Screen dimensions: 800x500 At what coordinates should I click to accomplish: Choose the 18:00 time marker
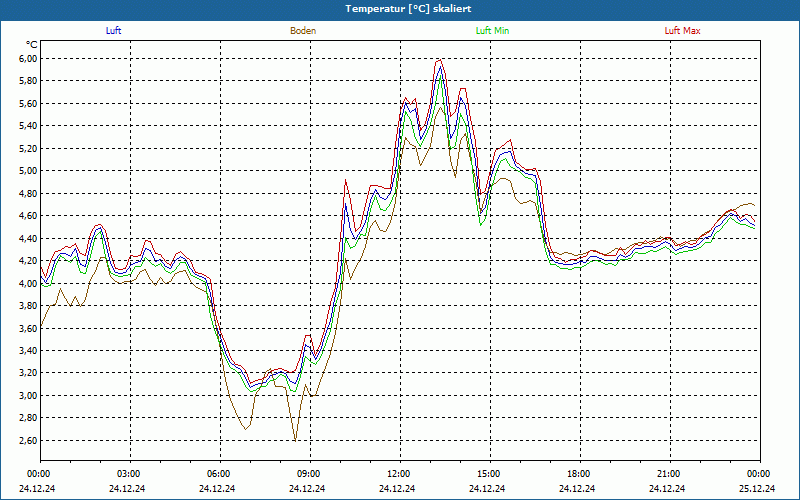[x=579, y=474]
